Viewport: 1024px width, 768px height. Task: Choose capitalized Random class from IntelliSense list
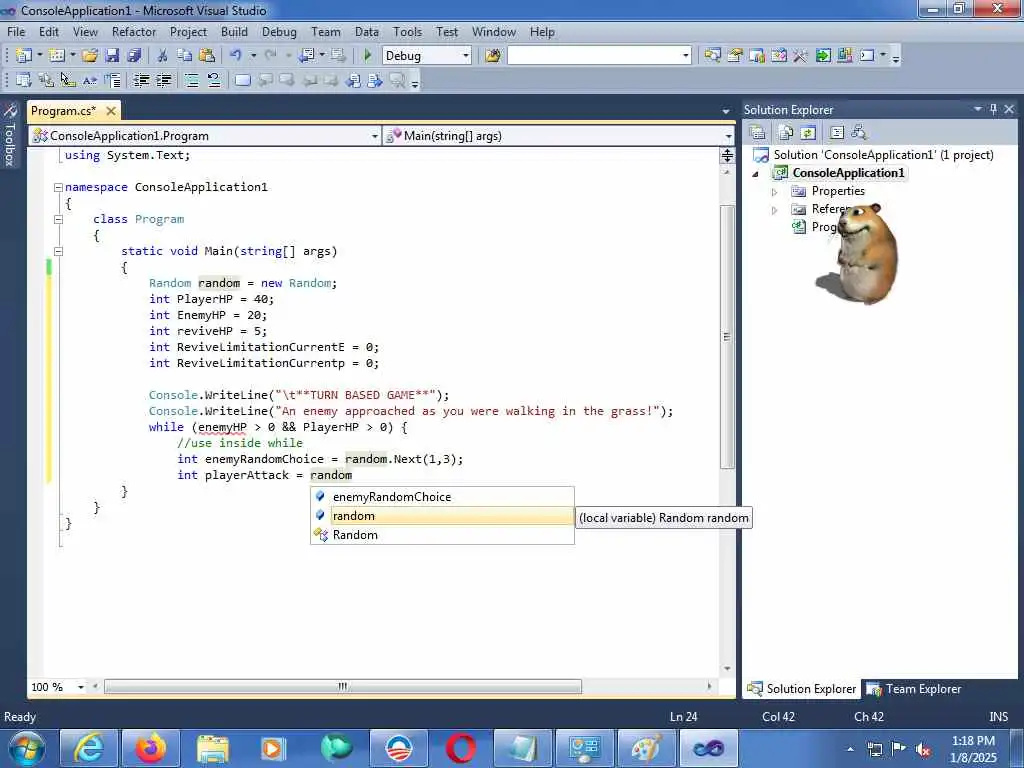[442, 535]
